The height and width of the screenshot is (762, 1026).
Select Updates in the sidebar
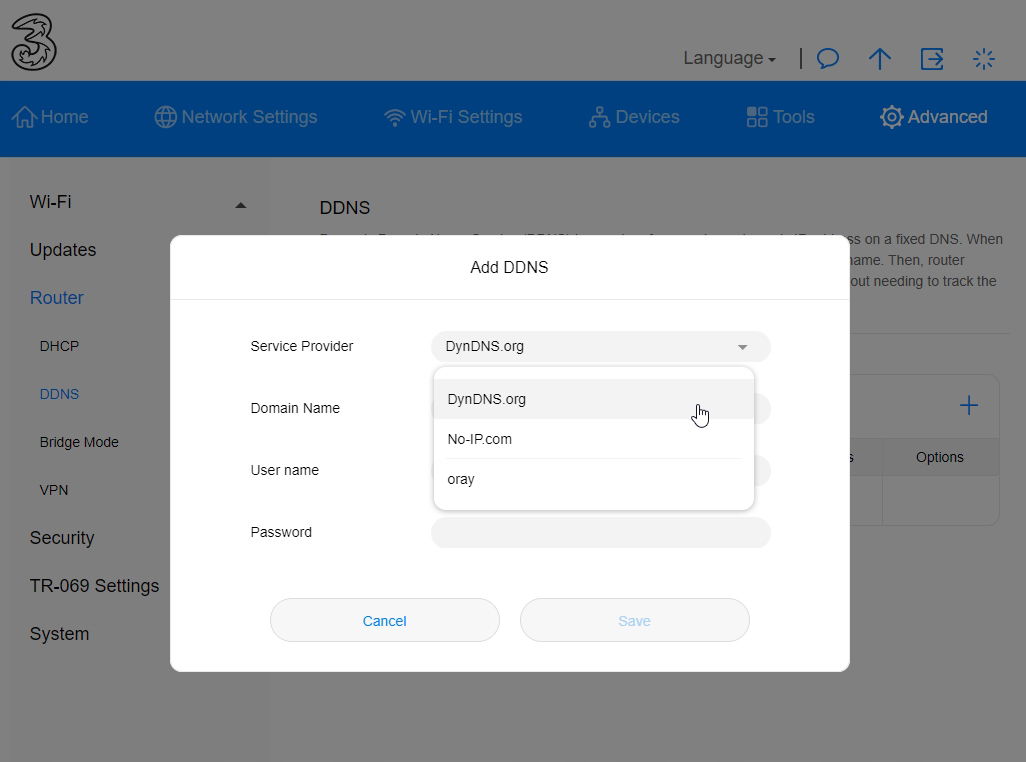coord(63,250)
